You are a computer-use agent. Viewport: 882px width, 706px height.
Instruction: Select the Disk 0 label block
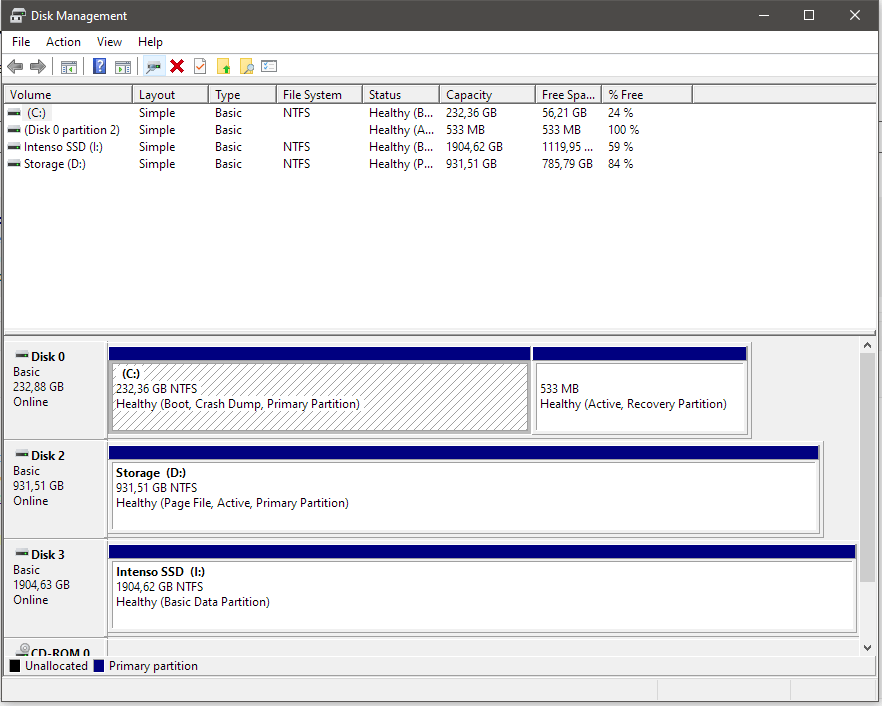point(55,390)
